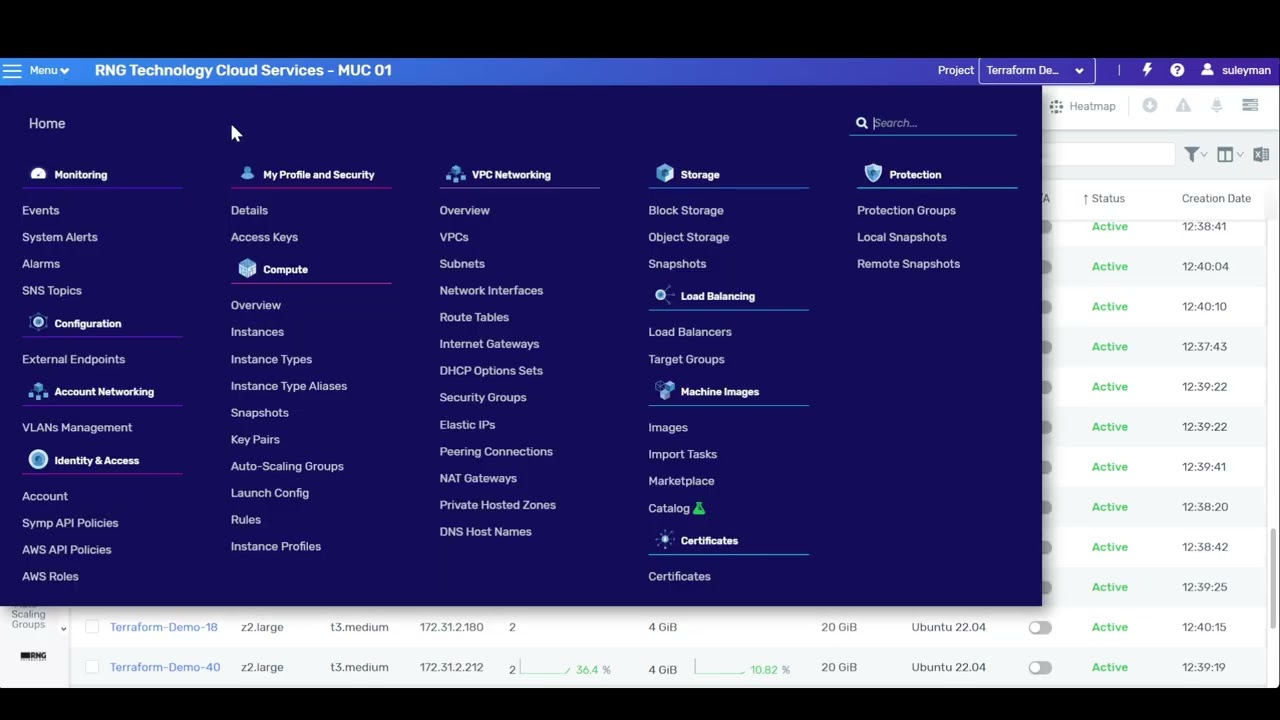Click the Load Balancing section icon

tap(664, 296)
